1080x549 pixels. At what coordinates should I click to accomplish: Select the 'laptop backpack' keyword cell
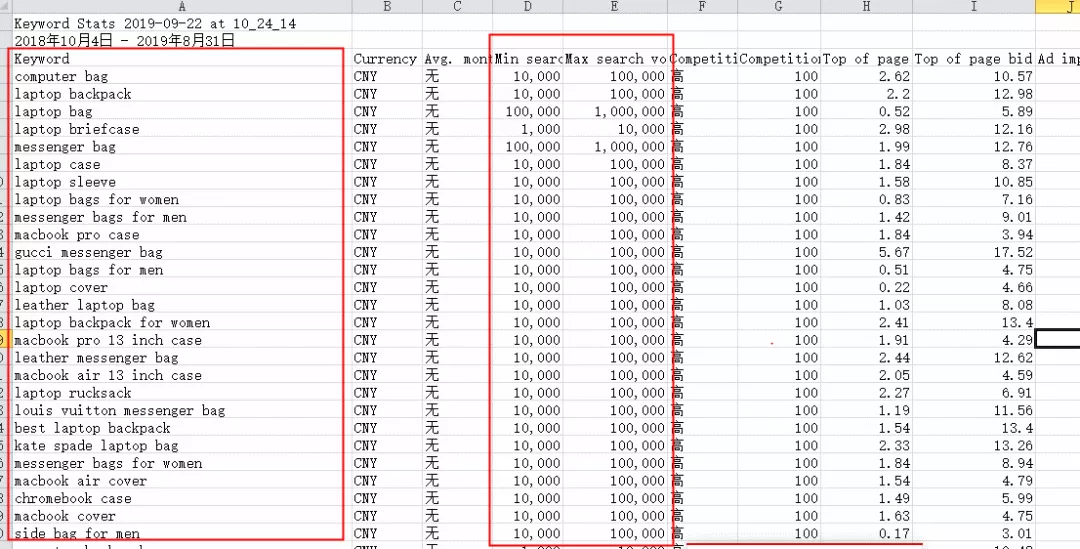[182, 94]
